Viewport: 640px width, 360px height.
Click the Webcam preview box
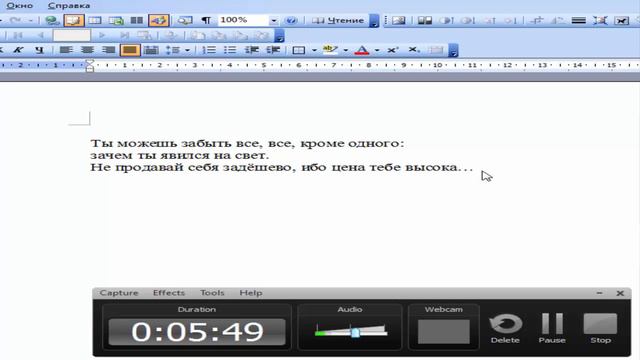point(444,331)
